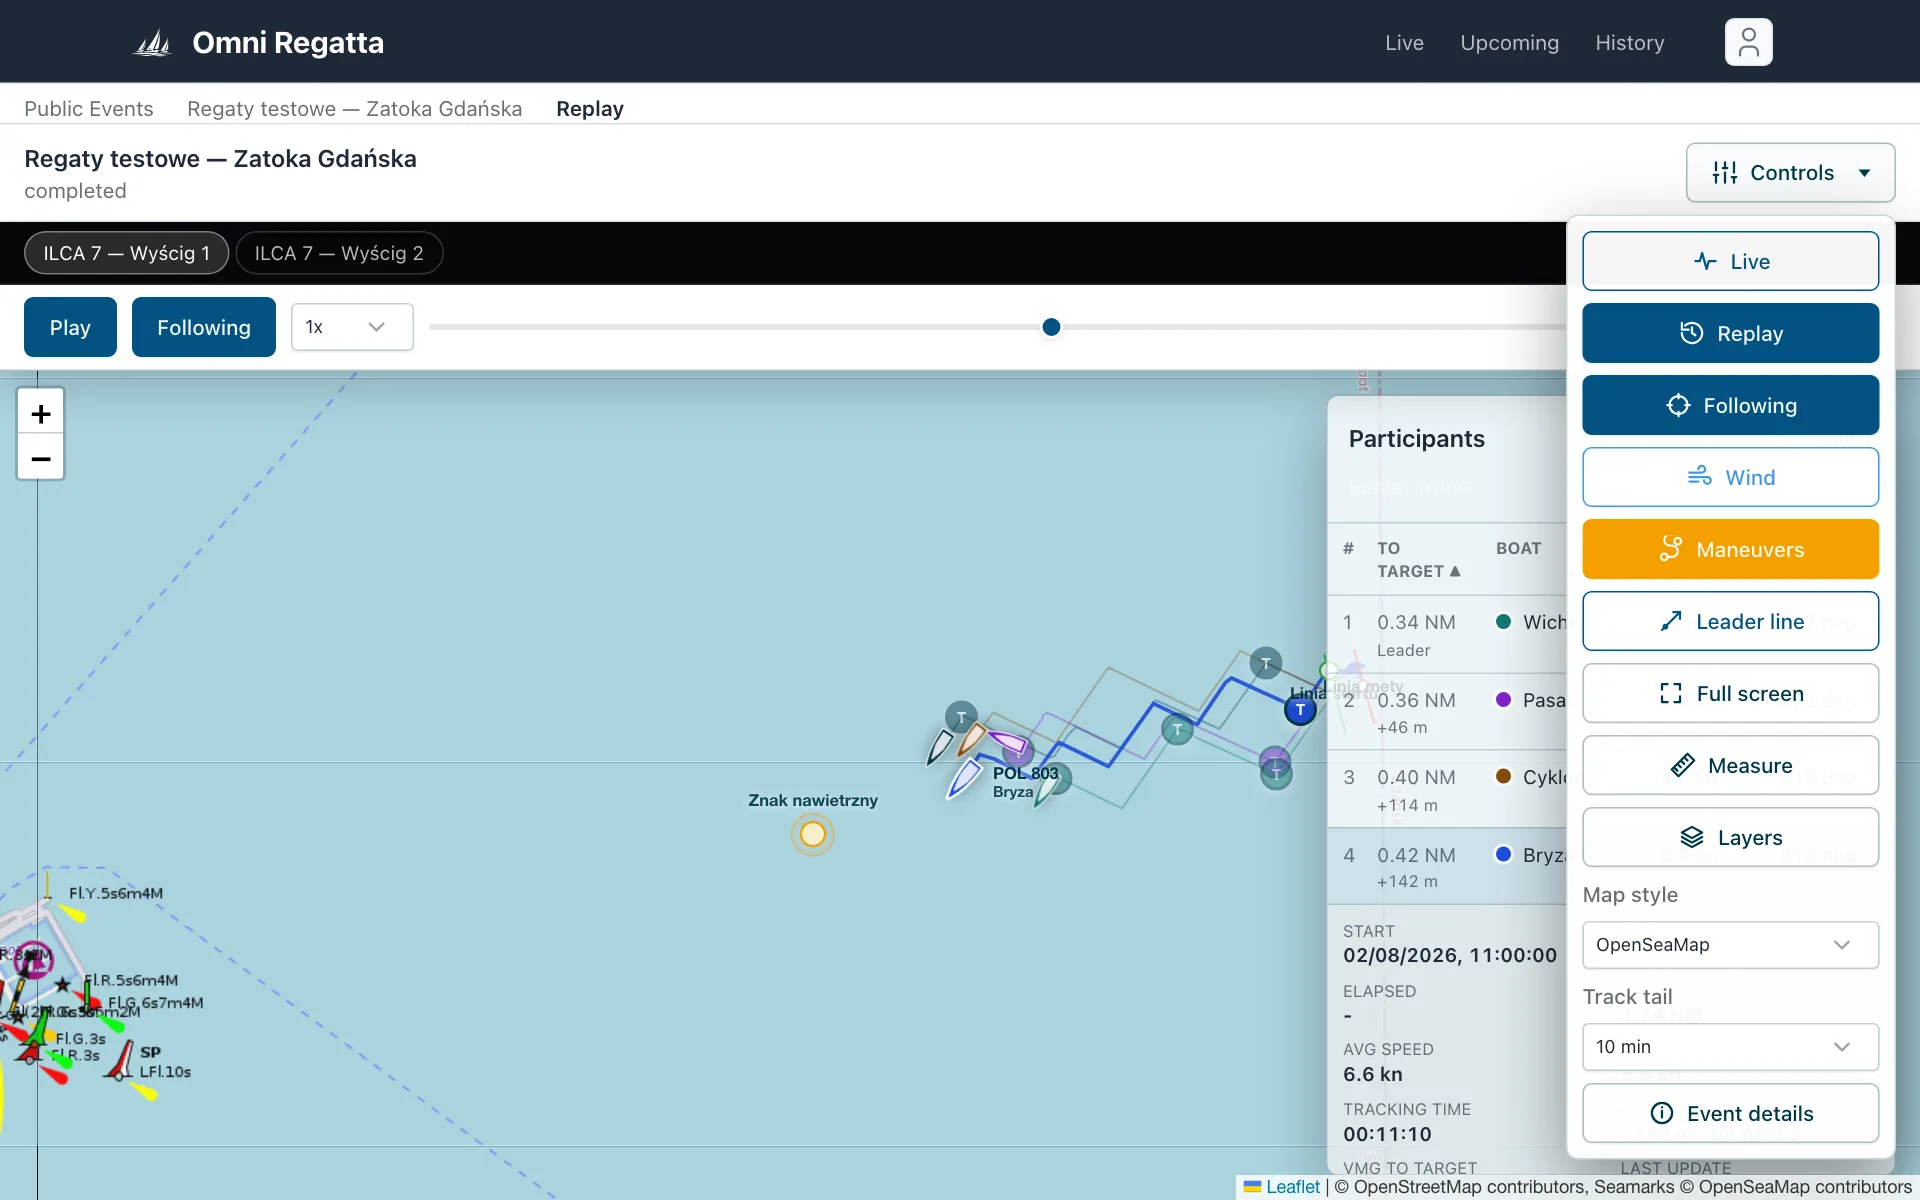Screen dimensions: 1920x1200
Task: Open the 10 min track tail dropdown
Action: tap(1730, 1047)
